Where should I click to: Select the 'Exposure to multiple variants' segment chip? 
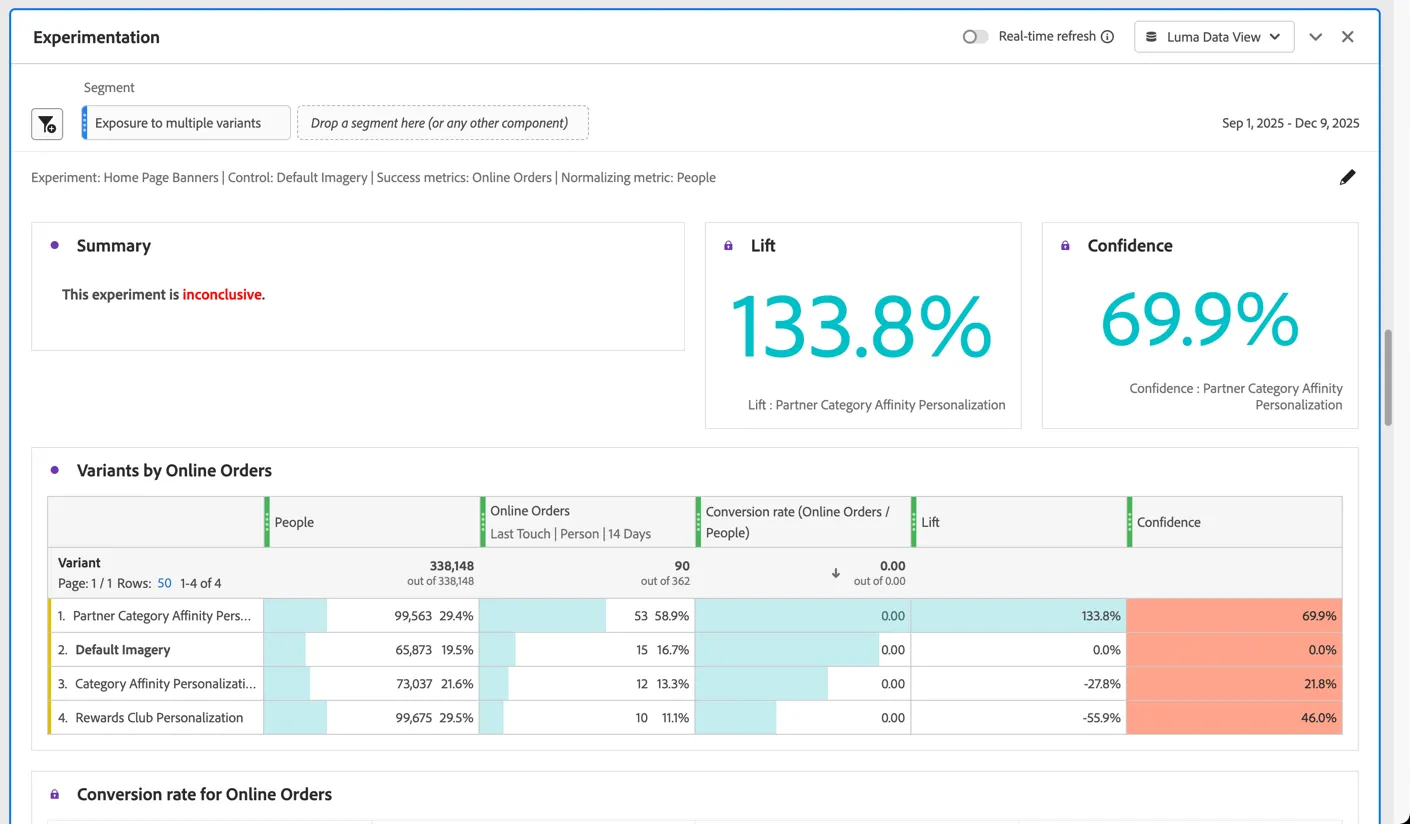(186, 123)
